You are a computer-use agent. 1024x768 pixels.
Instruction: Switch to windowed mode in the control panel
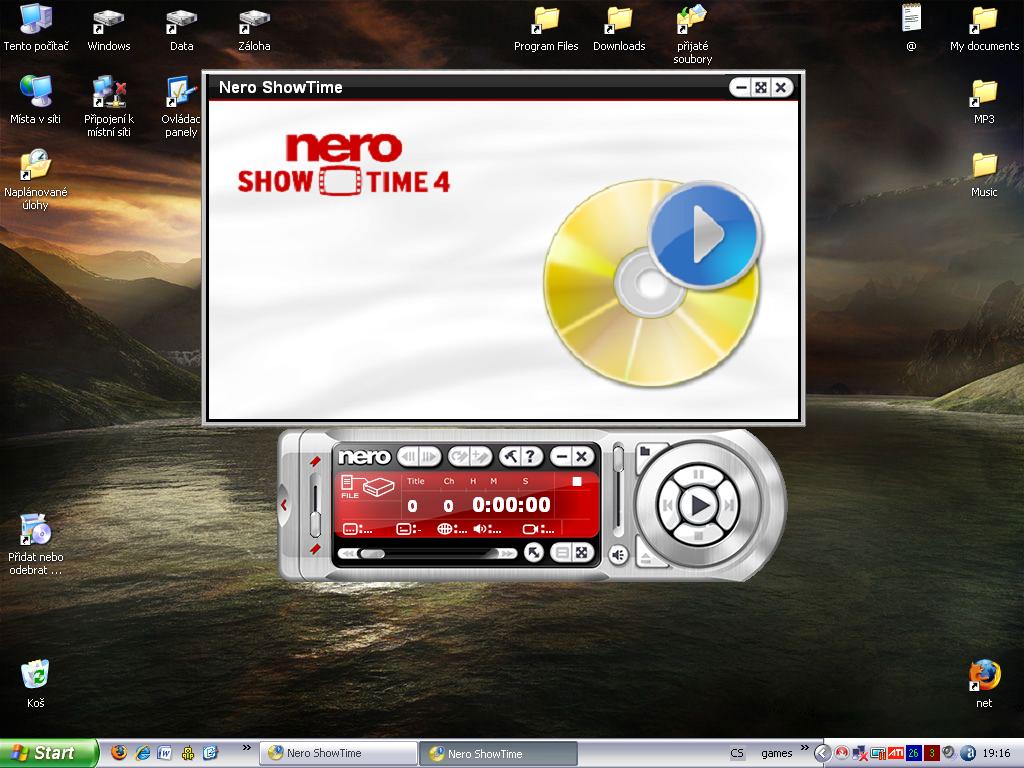click(x=561, y=553)
